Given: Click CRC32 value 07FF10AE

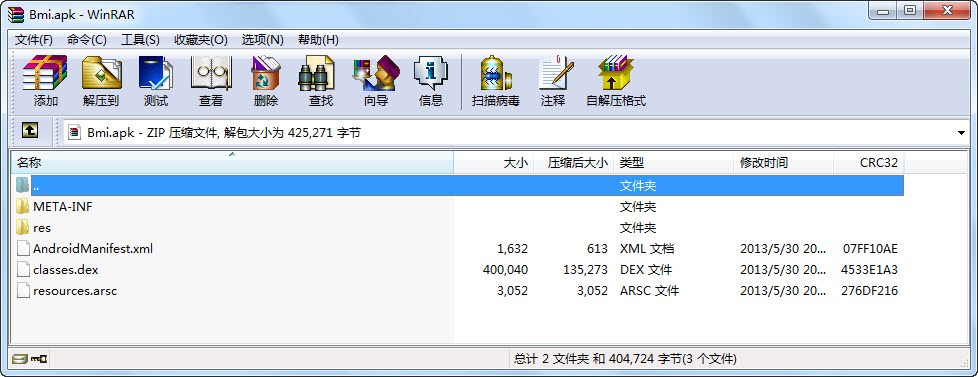Looking at the screenshot, I should point(869,248).
